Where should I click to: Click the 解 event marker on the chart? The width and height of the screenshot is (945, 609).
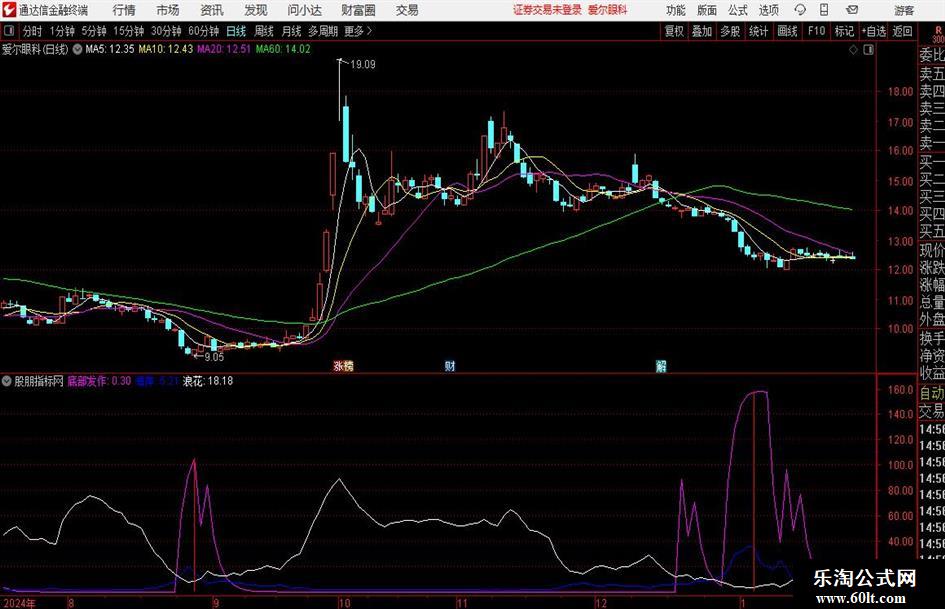[x=661, y=365]
